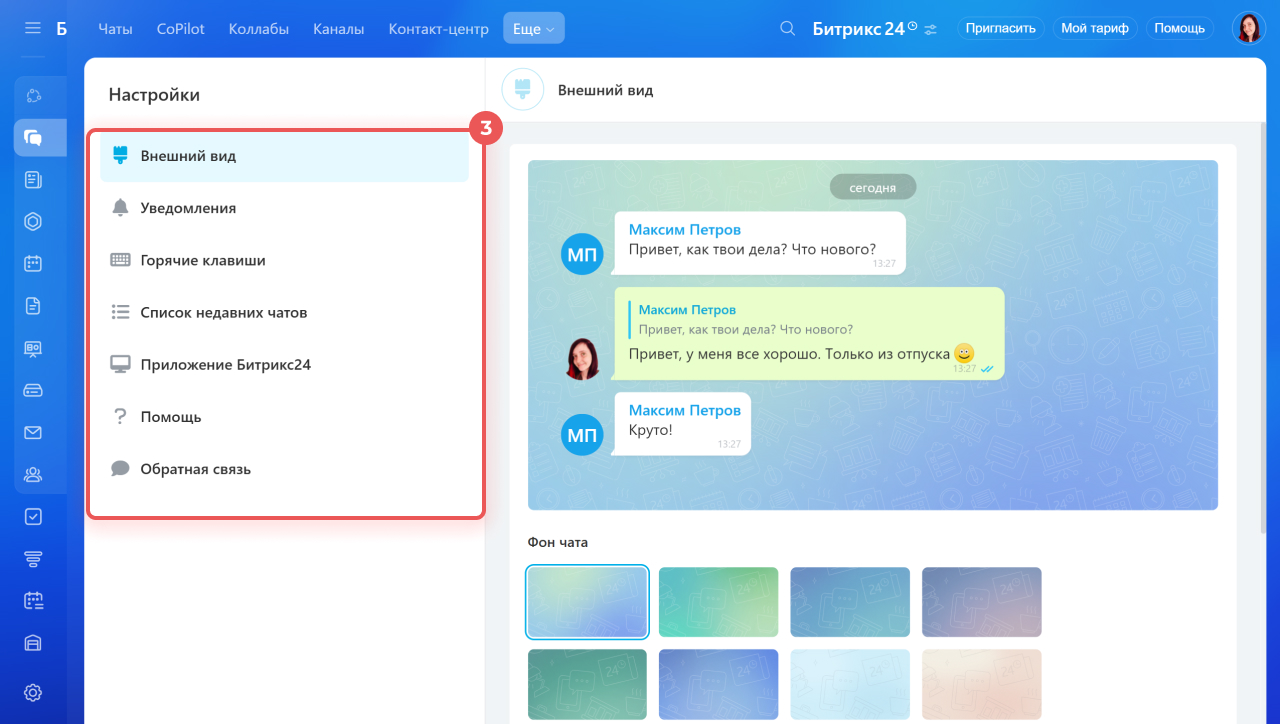The height and width of the screenshot is (724, 1280).
Task: Click the Помощь button in header
Action: (x=1179, y=28)
